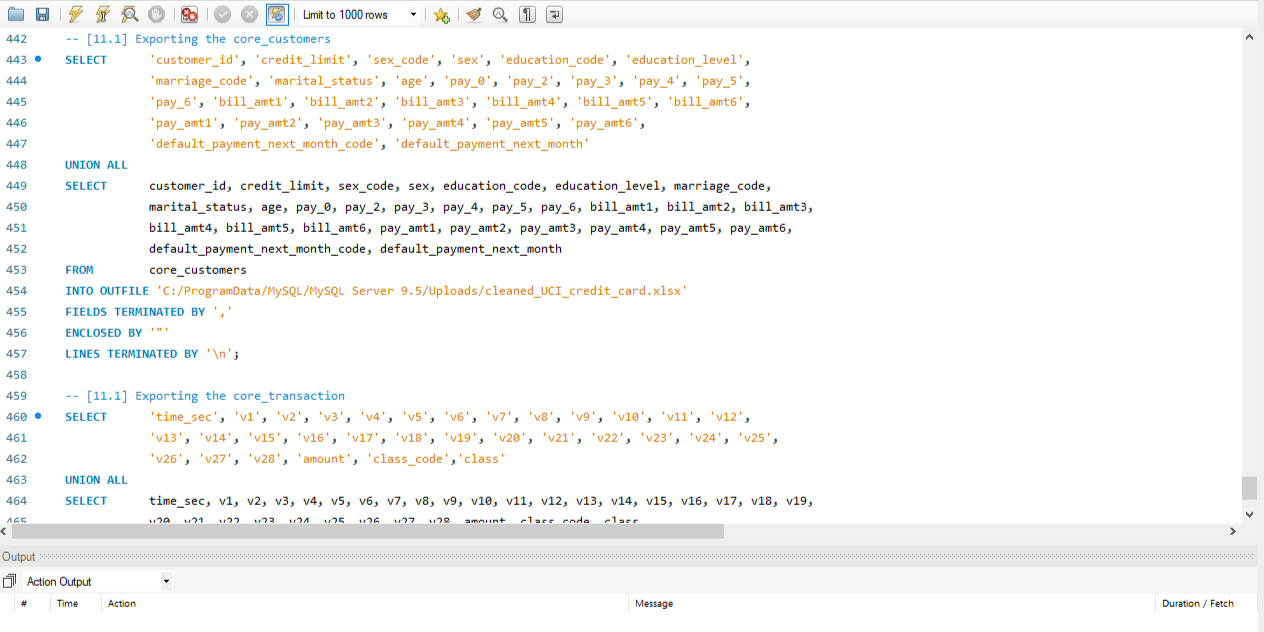Click the statement marker dot on line 443
The image size is (1264, 632).
coord(38,59)
